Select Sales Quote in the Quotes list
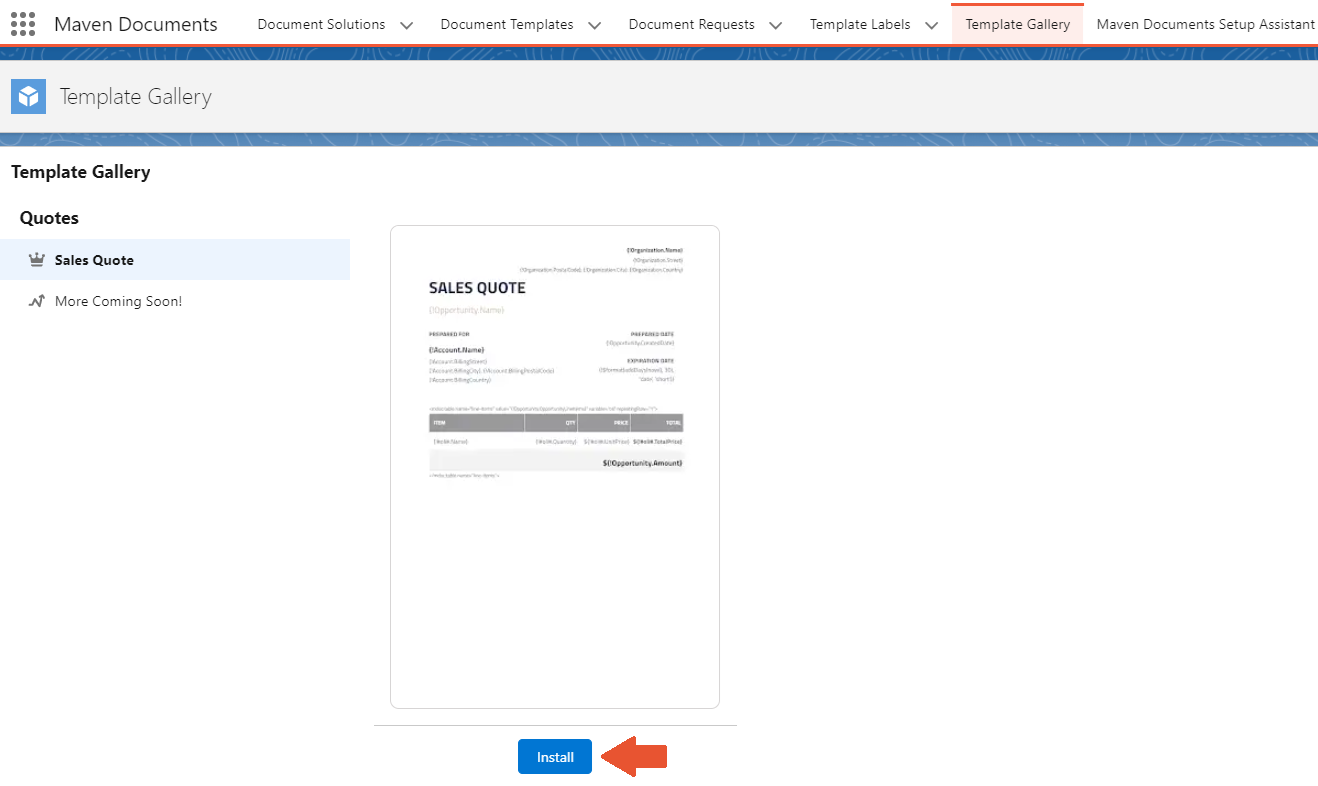This screenshot has width=1318, height=786. coord(175,260)
